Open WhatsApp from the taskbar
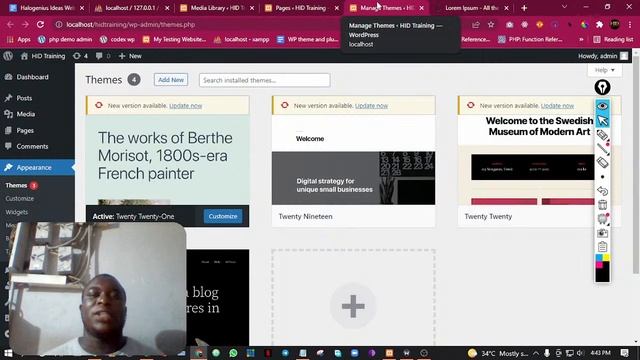The width and height of the screenshot is (640, 360). pos(233,353)
